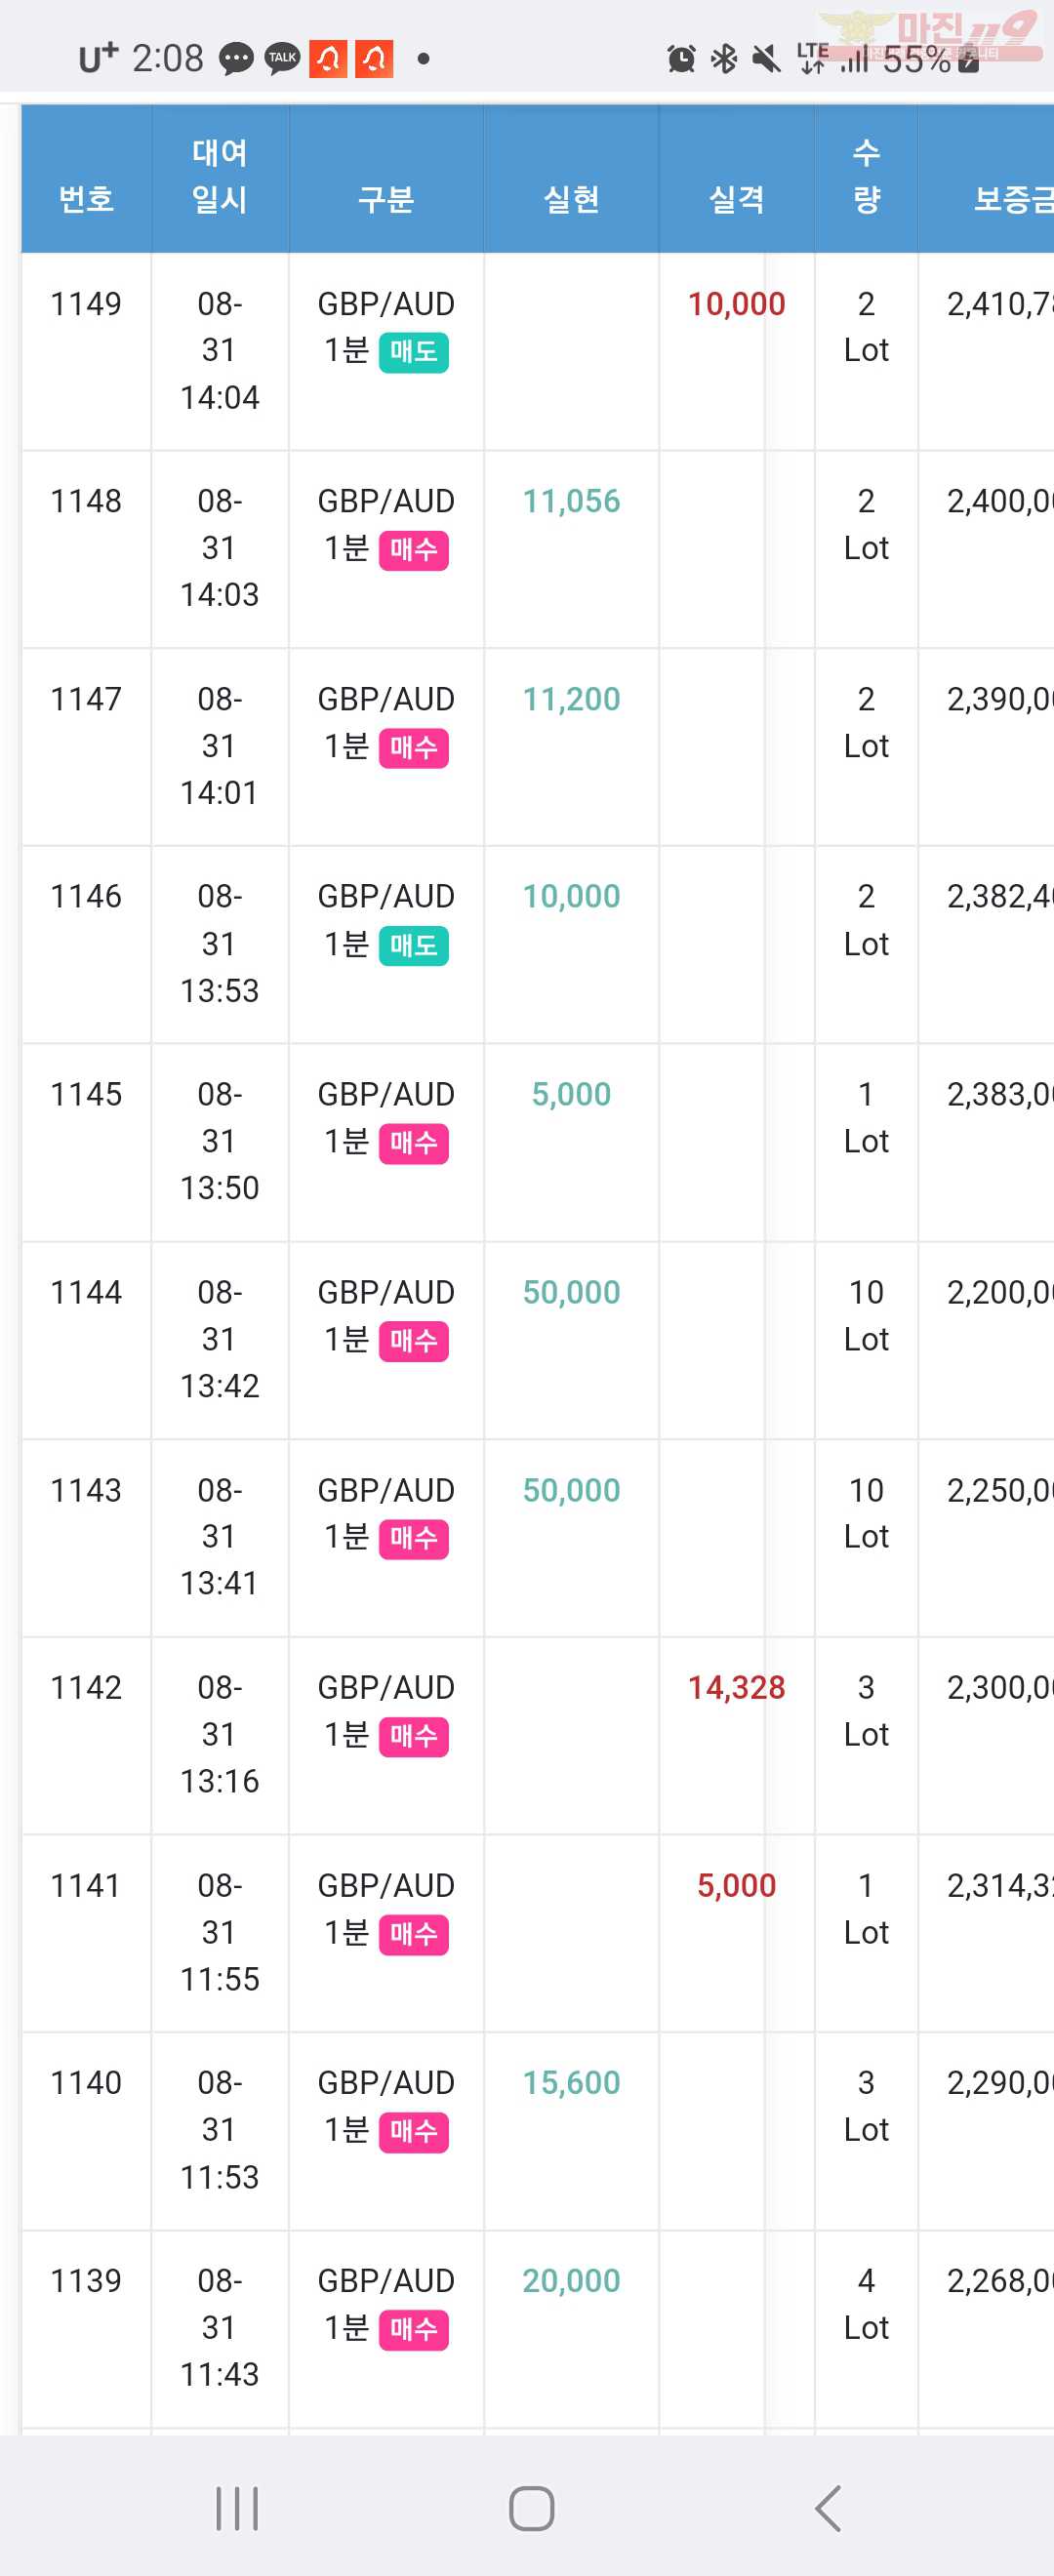Tap the alarm clock status icon
This screenshot has width=1054, height=2576.
(681, 59)
